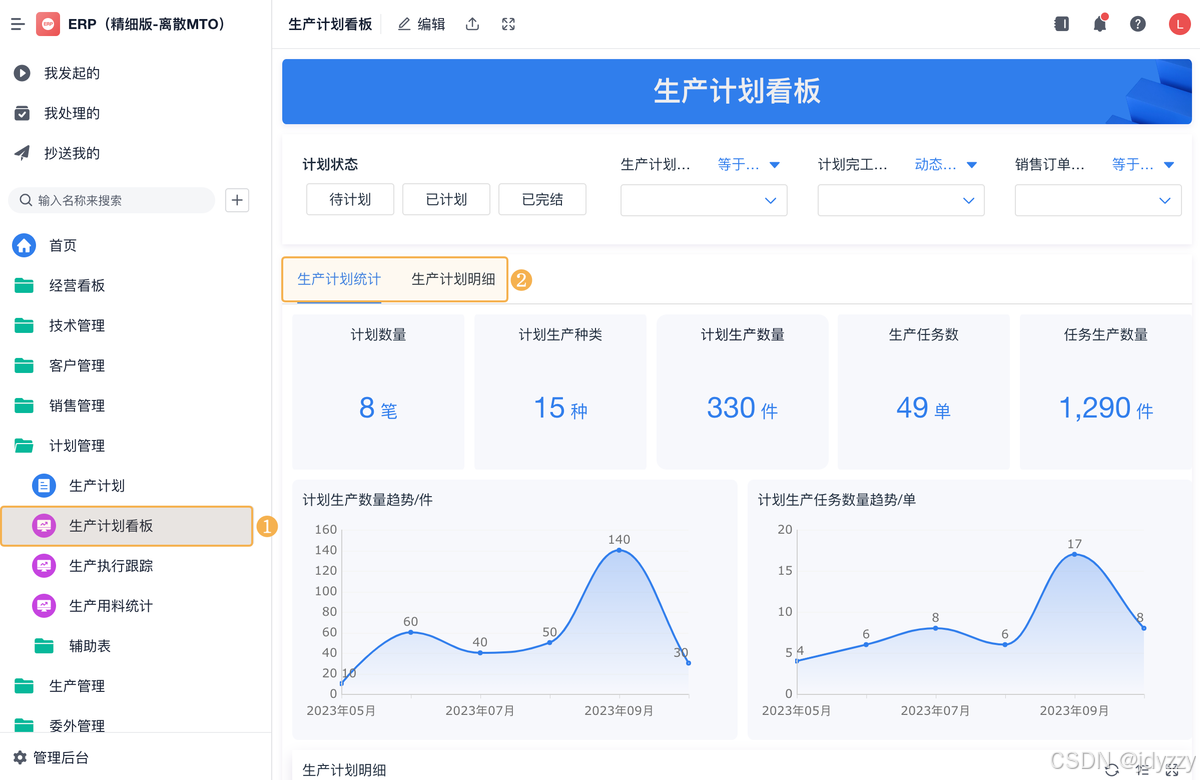The height and width of the screenshot is (780, 1200).
Task: Switch to 生产计划统计 tab
Action: point(339,279)
